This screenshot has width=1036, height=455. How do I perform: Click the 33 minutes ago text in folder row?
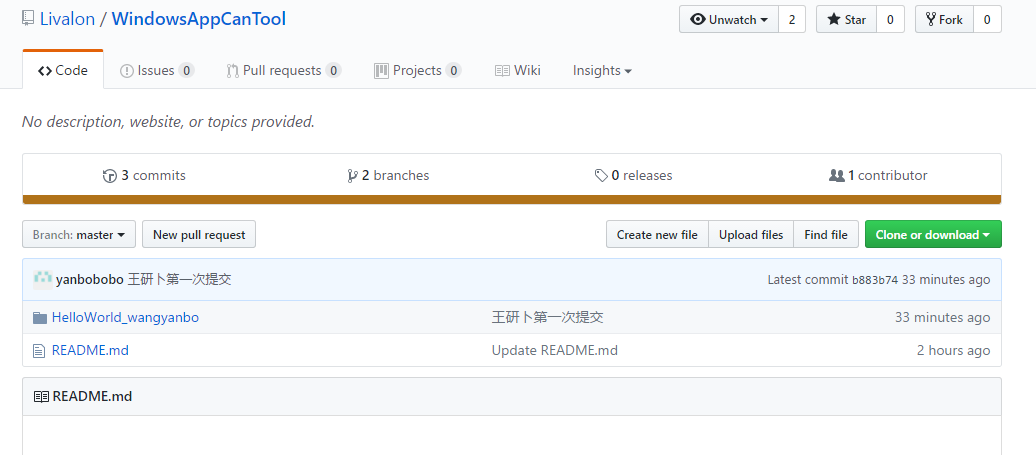942,318
